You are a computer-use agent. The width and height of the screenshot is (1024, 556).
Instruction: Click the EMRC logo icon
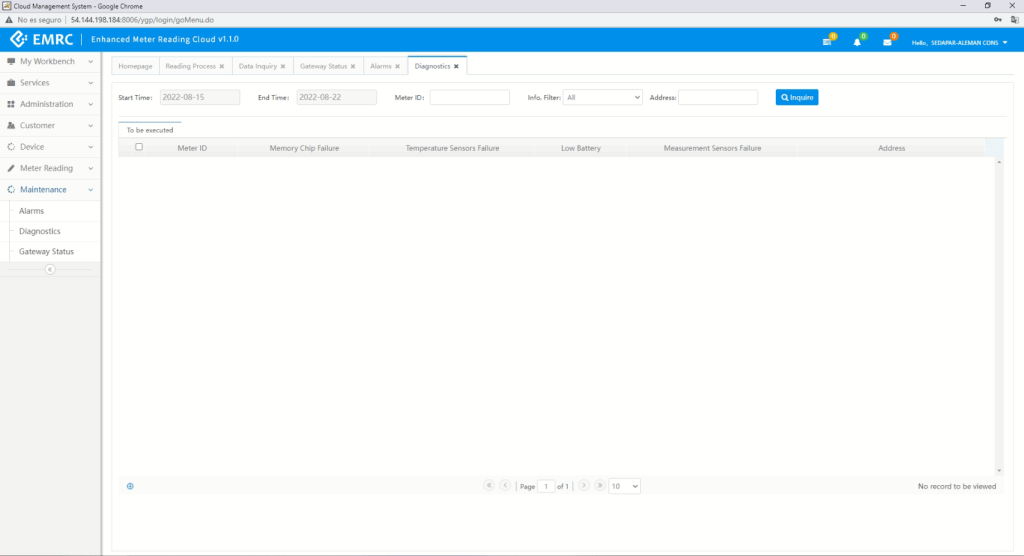[18, 39]
